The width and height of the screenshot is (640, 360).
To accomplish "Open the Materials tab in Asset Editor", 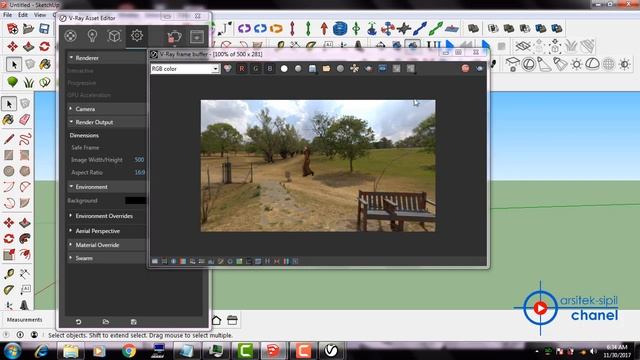I will 71,36.
